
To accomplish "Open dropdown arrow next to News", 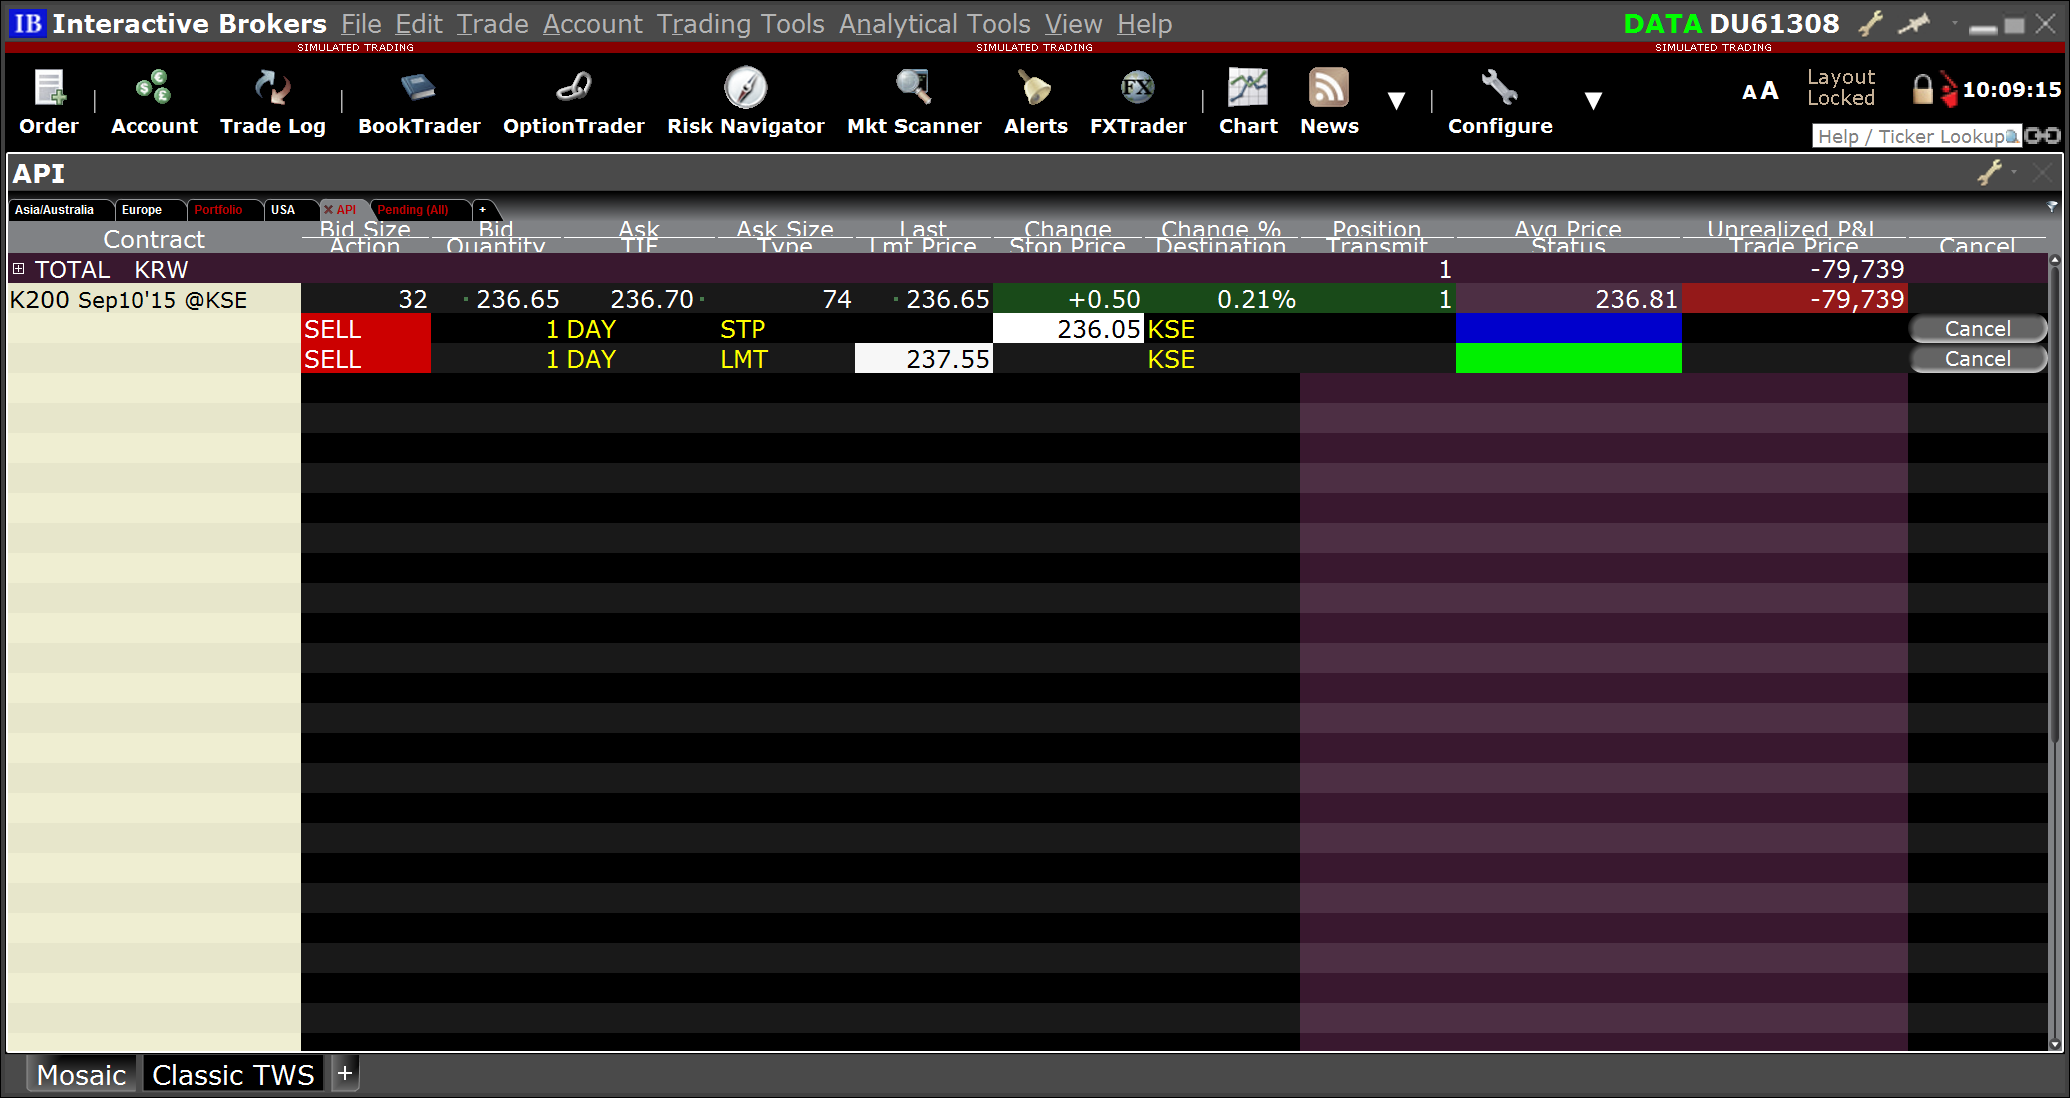I will pyautogui.click(x=1396, y=100).
